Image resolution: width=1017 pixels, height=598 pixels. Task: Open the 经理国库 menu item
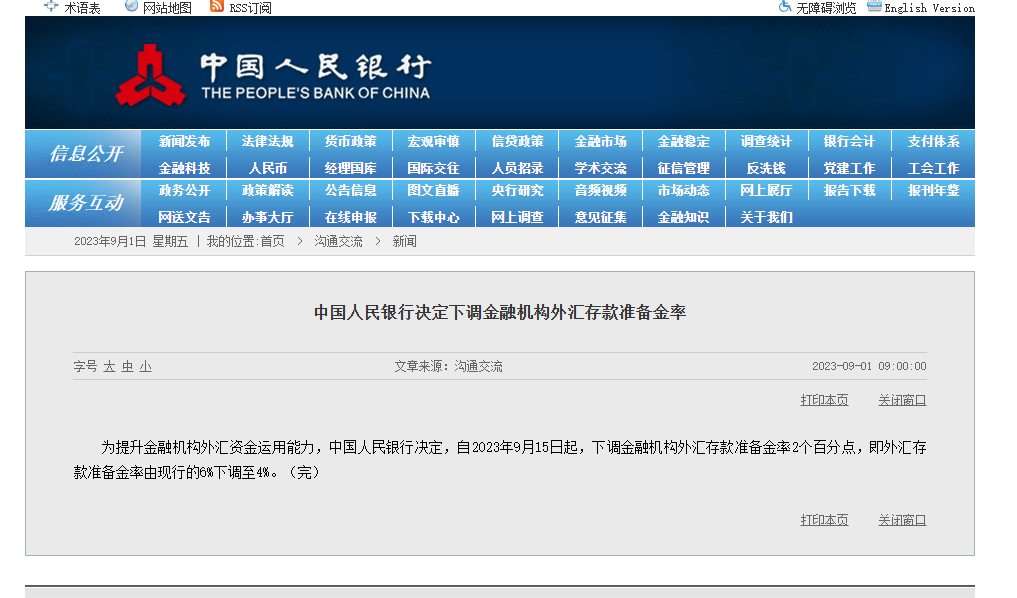351,169
